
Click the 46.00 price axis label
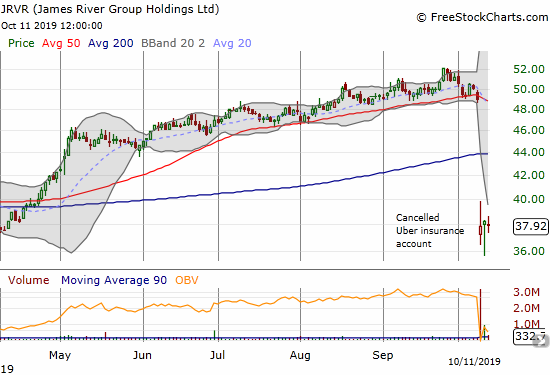click(x=529, y=130)
